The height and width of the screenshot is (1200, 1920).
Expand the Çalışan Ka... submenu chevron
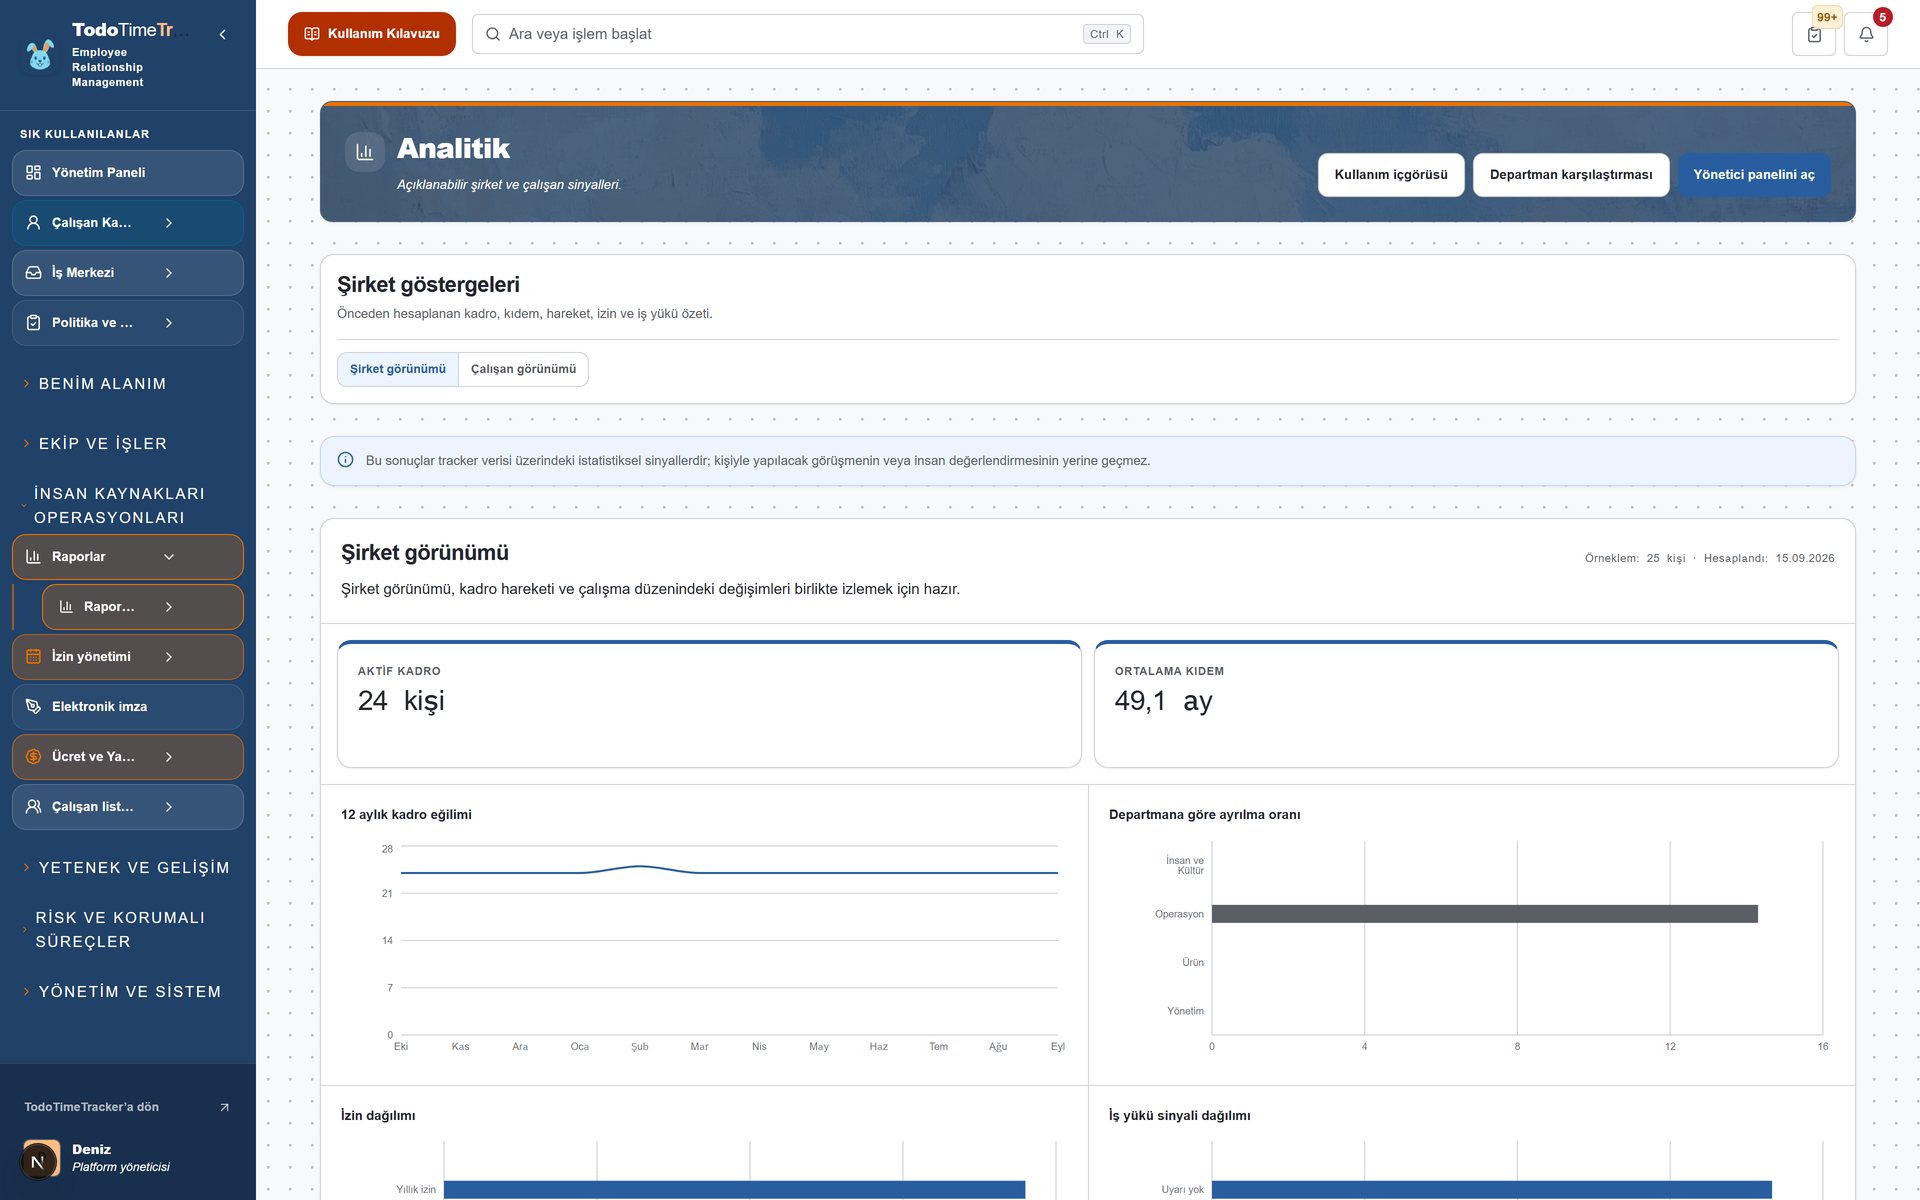click(169, 223)
